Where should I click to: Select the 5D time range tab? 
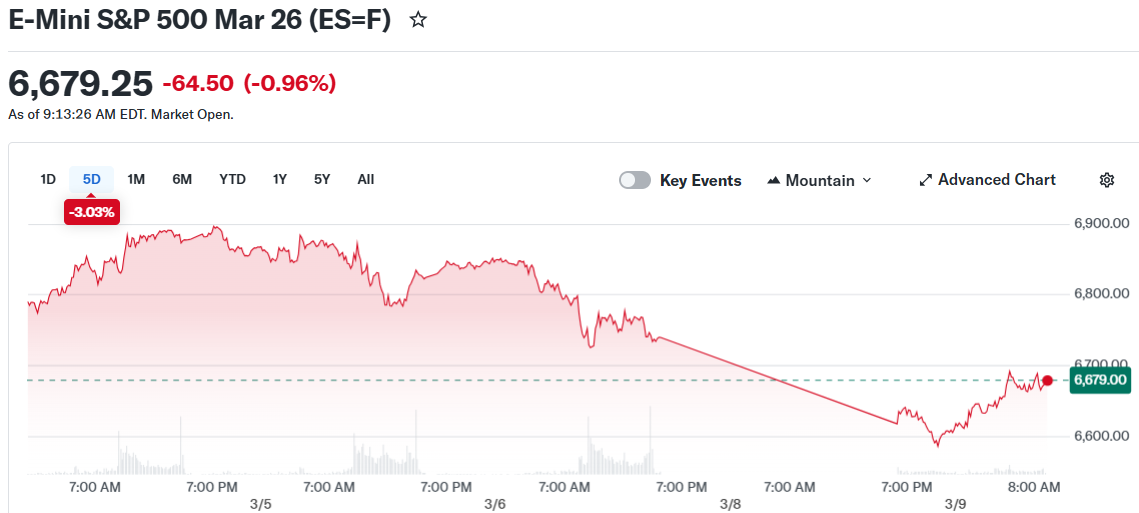click(x=92, y=179)
